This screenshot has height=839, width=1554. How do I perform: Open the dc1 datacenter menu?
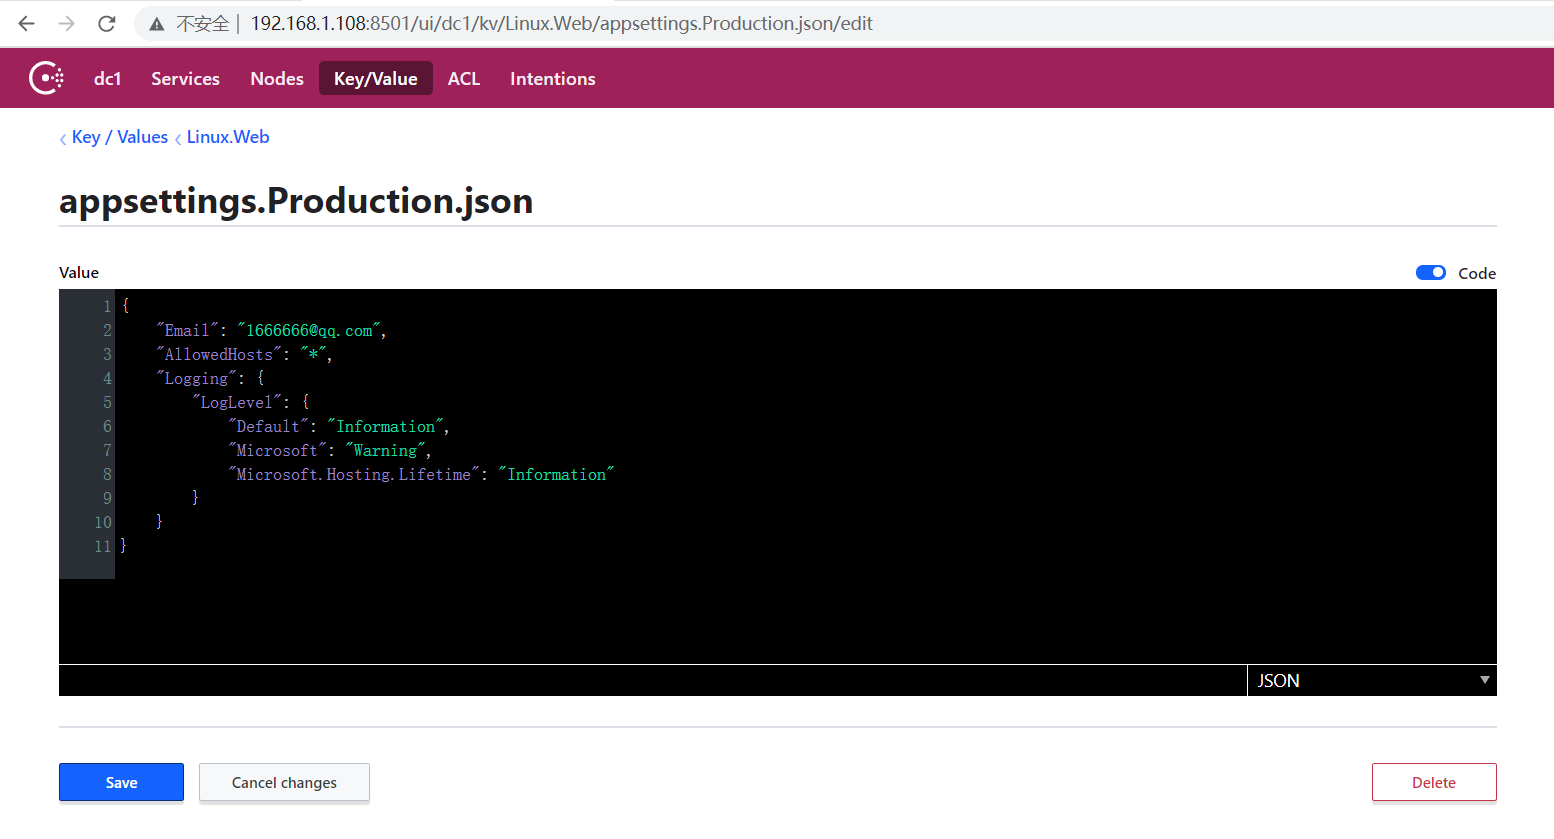tap(108, 79)
